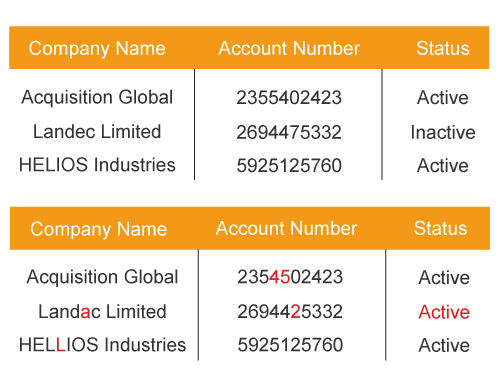This screenshot has width=500, height=380.
Task: Click the bottom table's Account Number header
Action: [286, 229]
